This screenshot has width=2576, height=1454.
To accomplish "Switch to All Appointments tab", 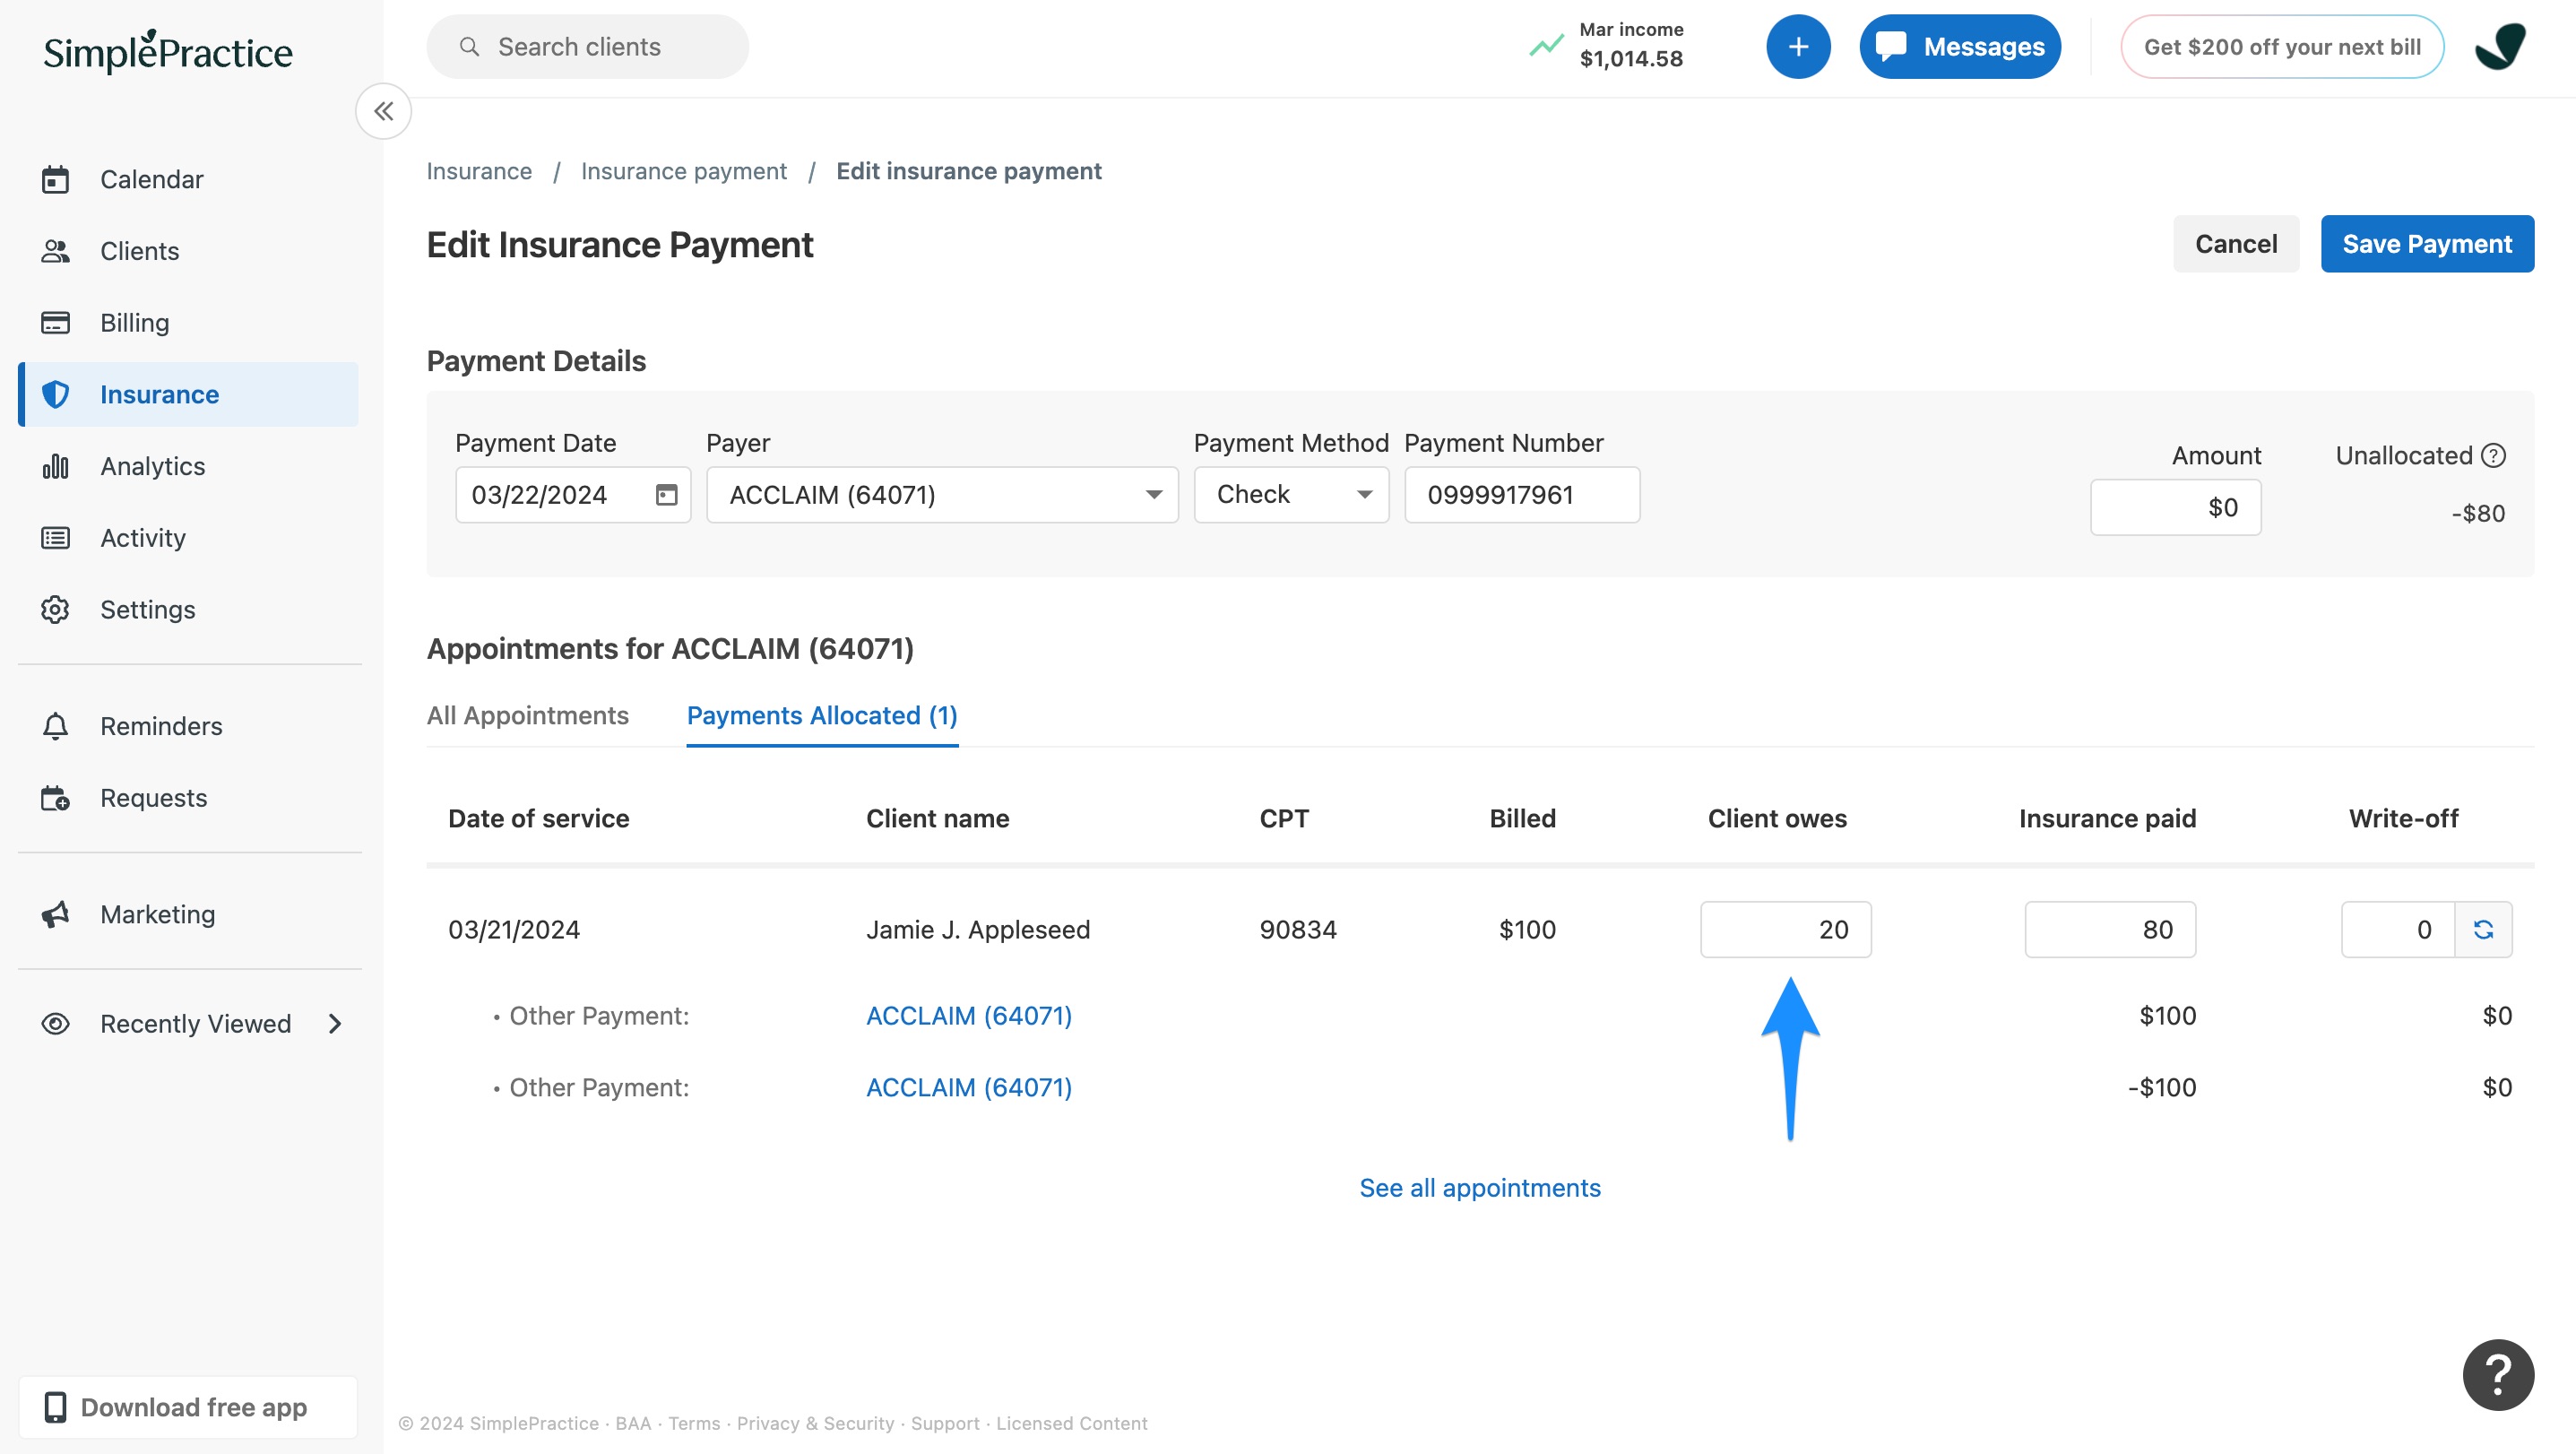I will [527, 715].
